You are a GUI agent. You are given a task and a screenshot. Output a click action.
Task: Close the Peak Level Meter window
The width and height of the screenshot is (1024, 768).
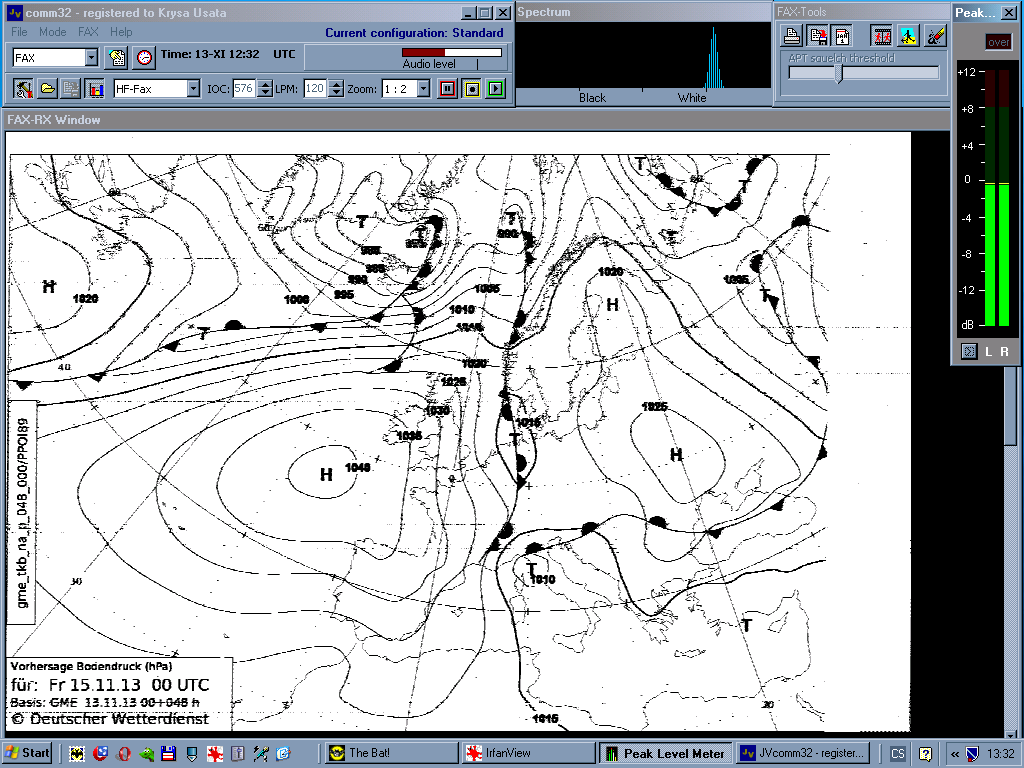1009,12
